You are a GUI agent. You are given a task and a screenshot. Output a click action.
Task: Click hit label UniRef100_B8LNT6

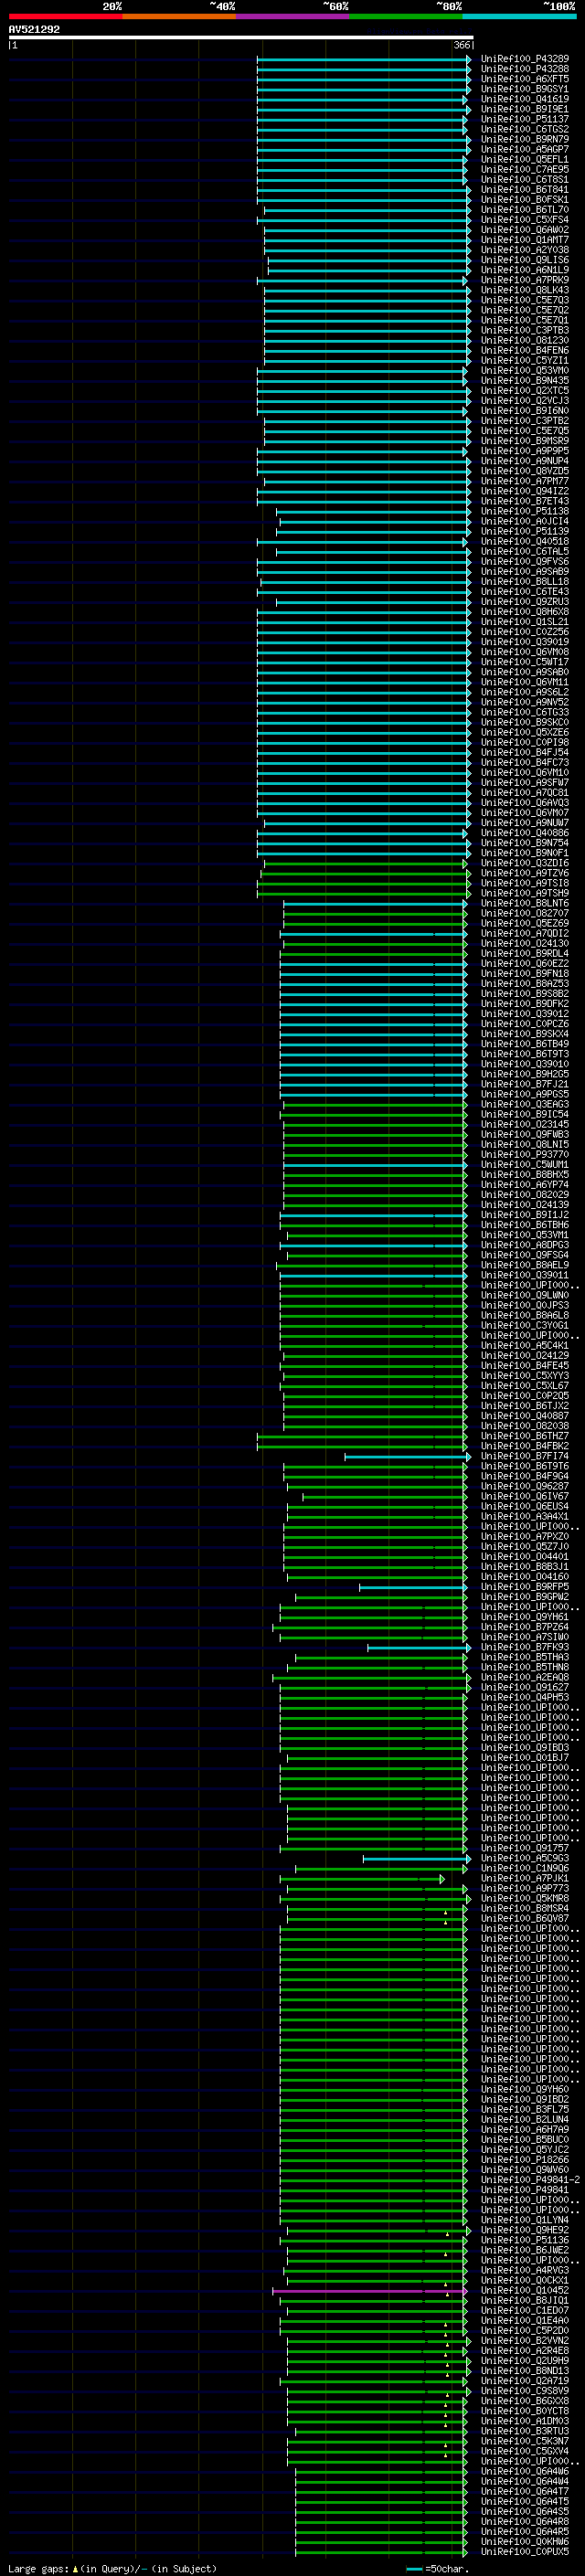[x=524, y=903]
